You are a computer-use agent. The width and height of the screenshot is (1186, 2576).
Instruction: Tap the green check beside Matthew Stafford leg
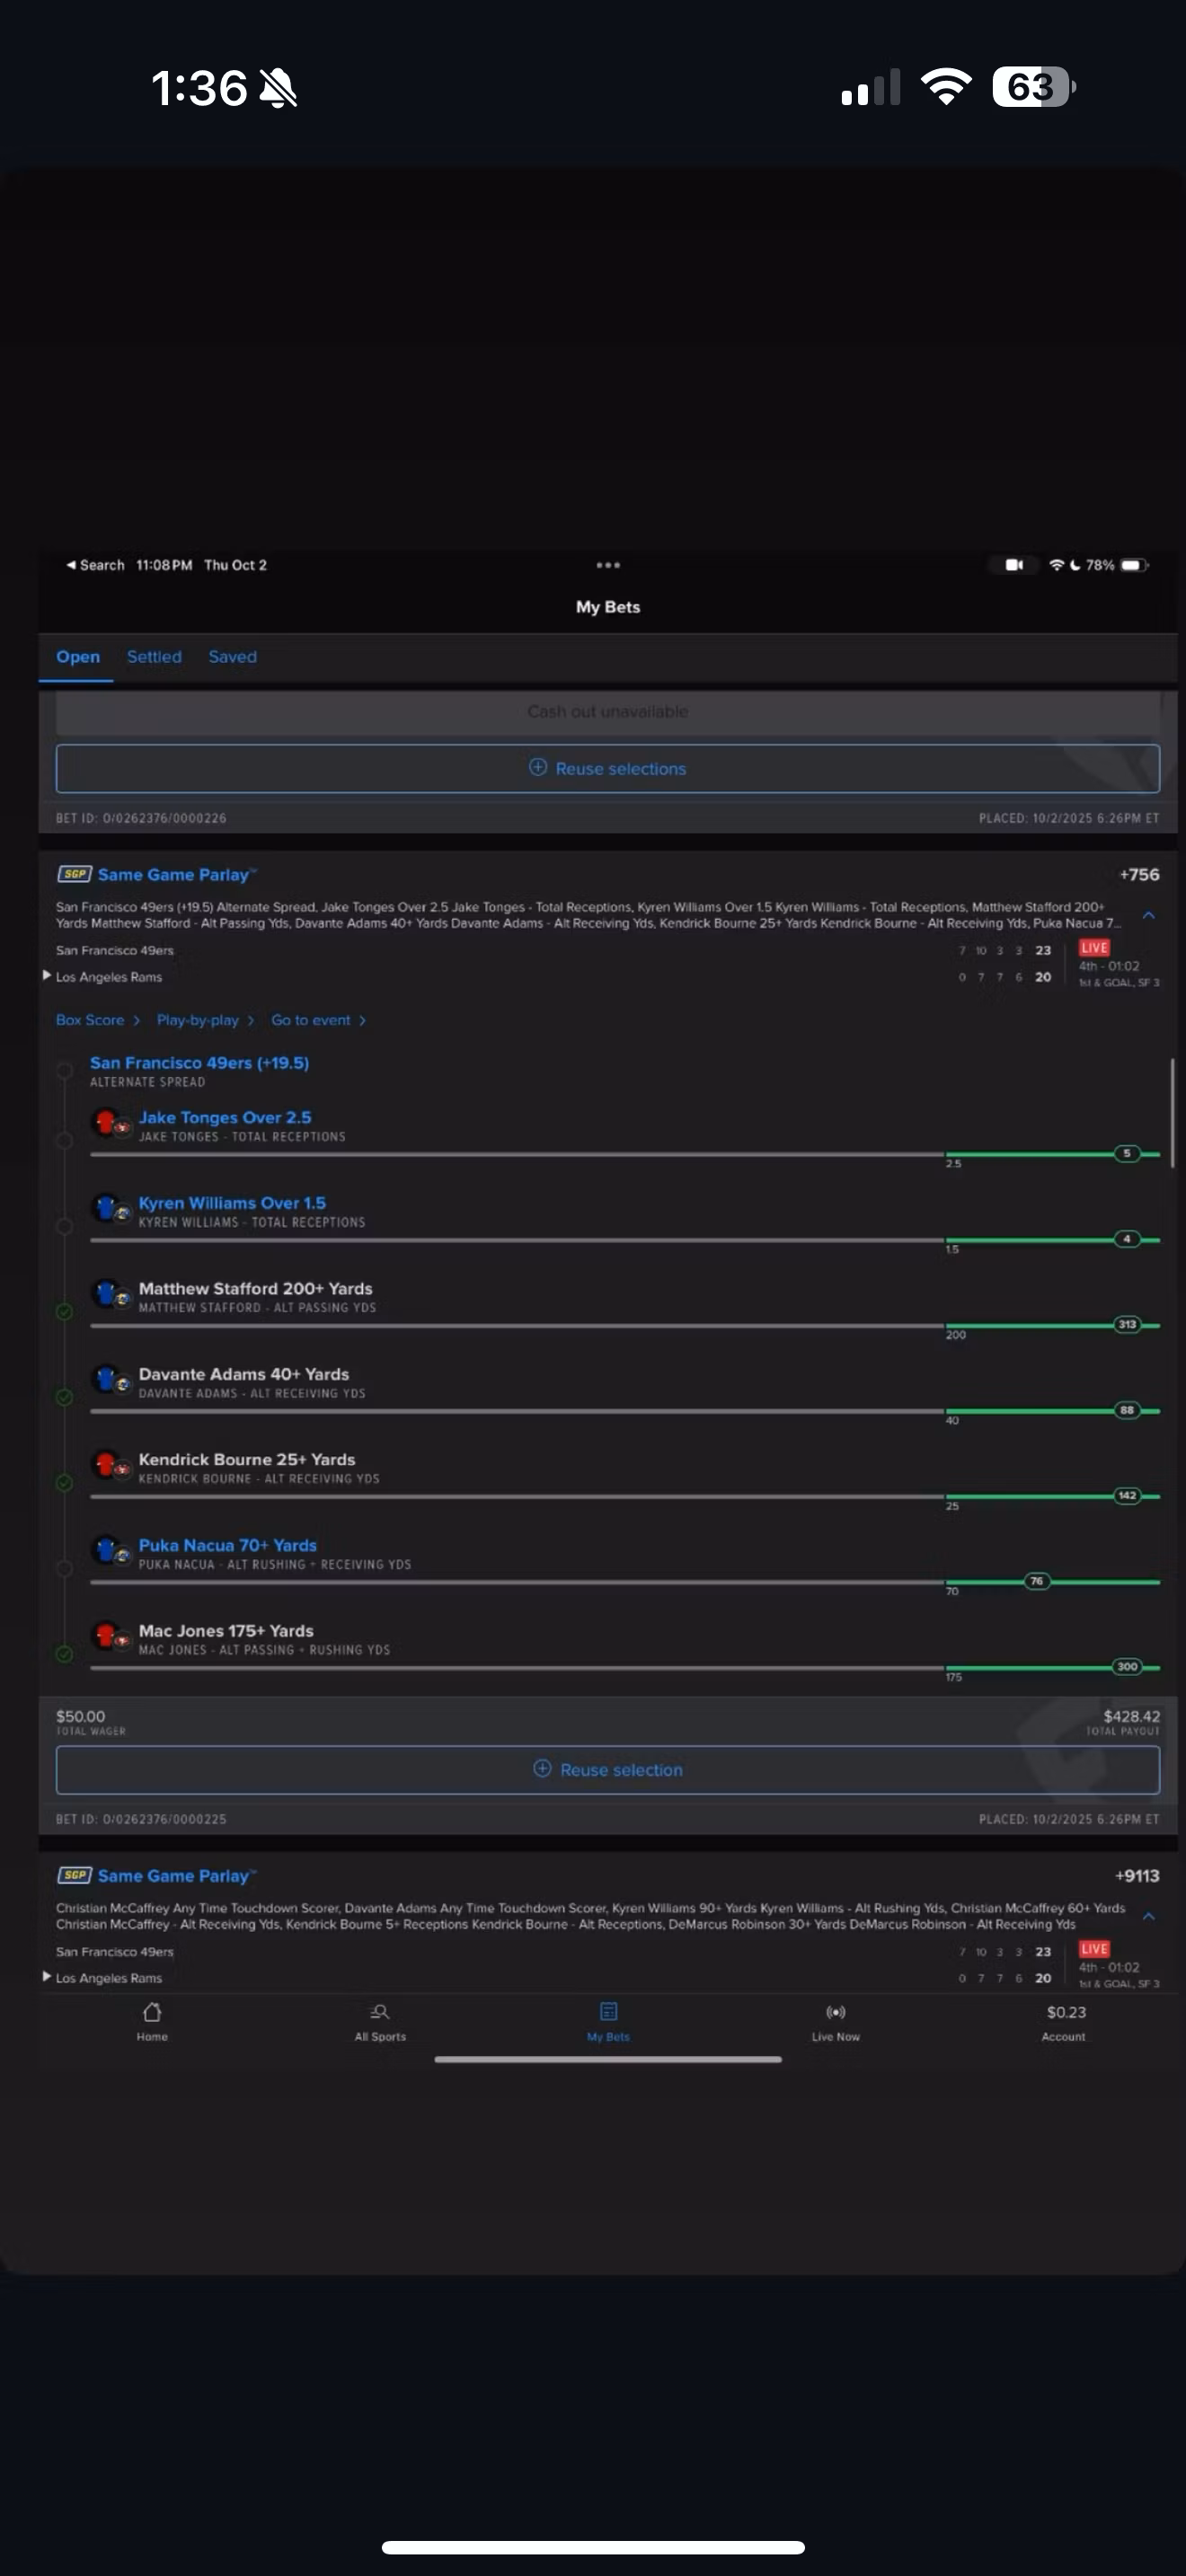point(64,1312)
